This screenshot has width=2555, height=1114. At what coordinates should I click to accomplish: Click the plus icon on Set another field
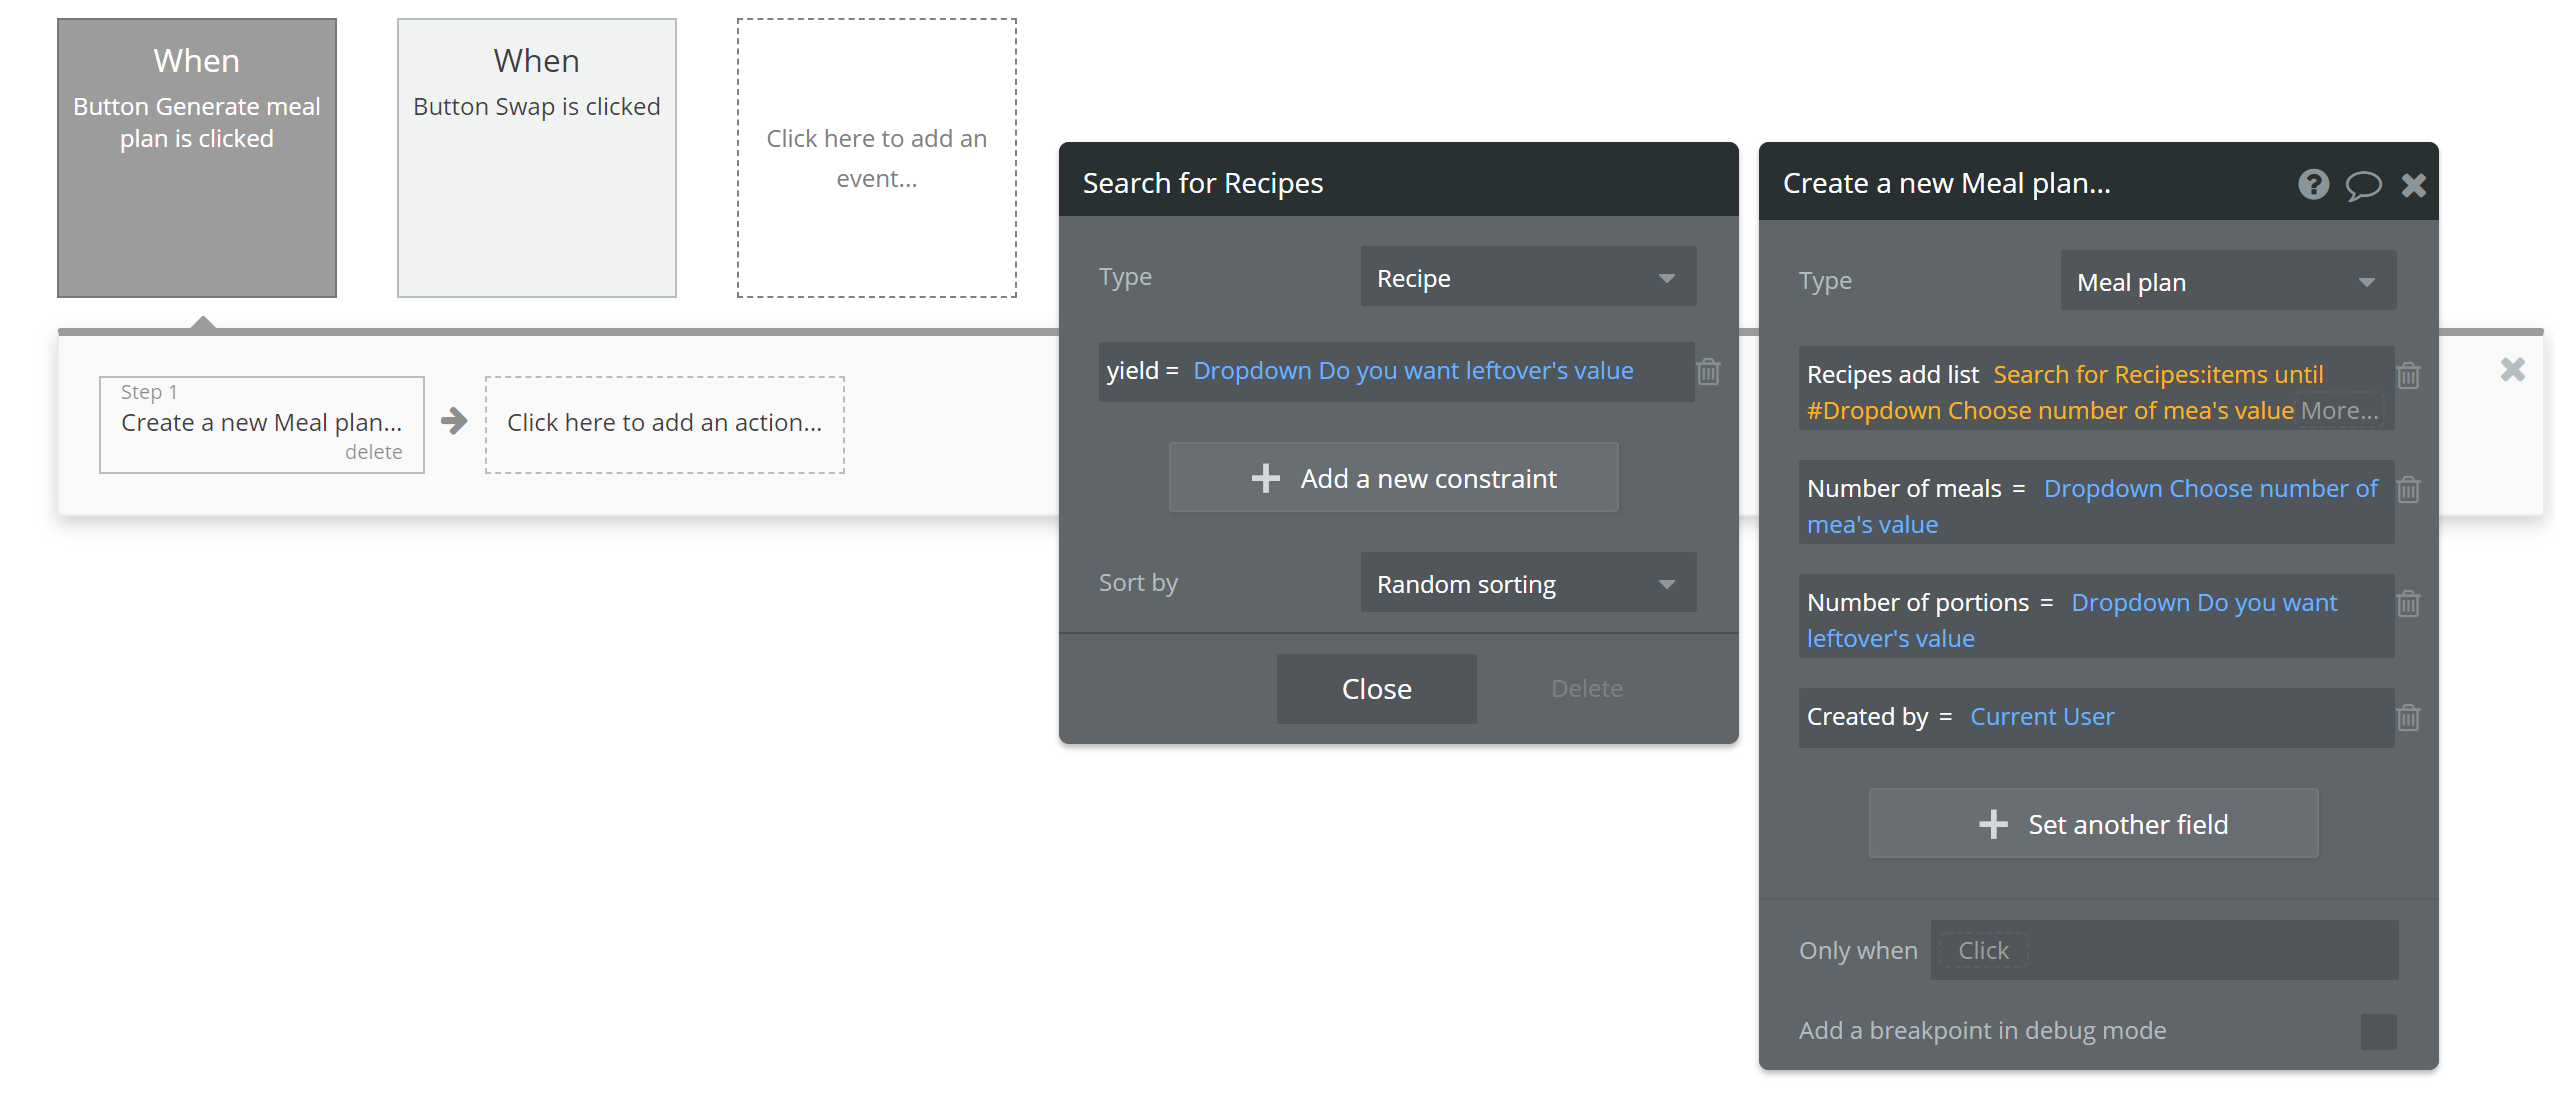click(x=1993, y=824)
